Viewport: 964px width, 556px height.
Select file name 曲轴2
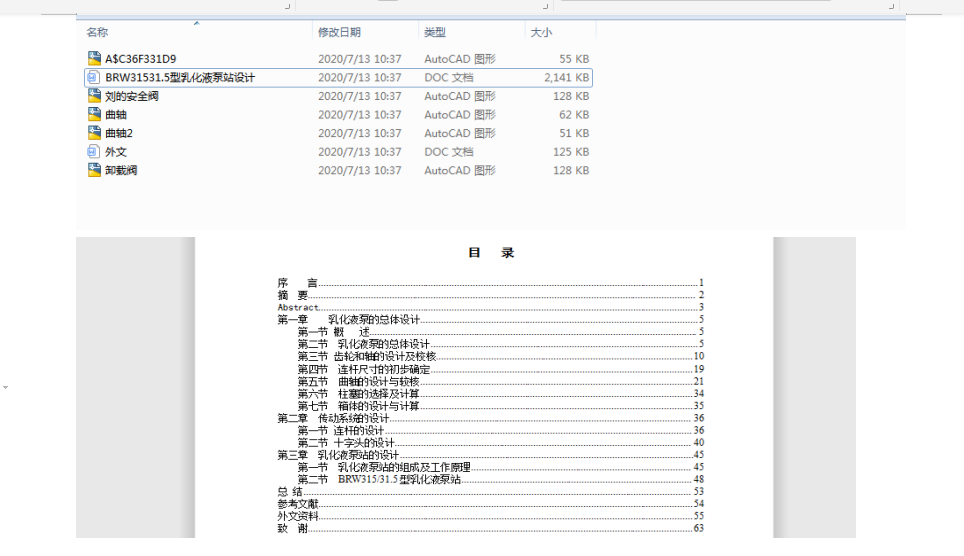point(119,133)
